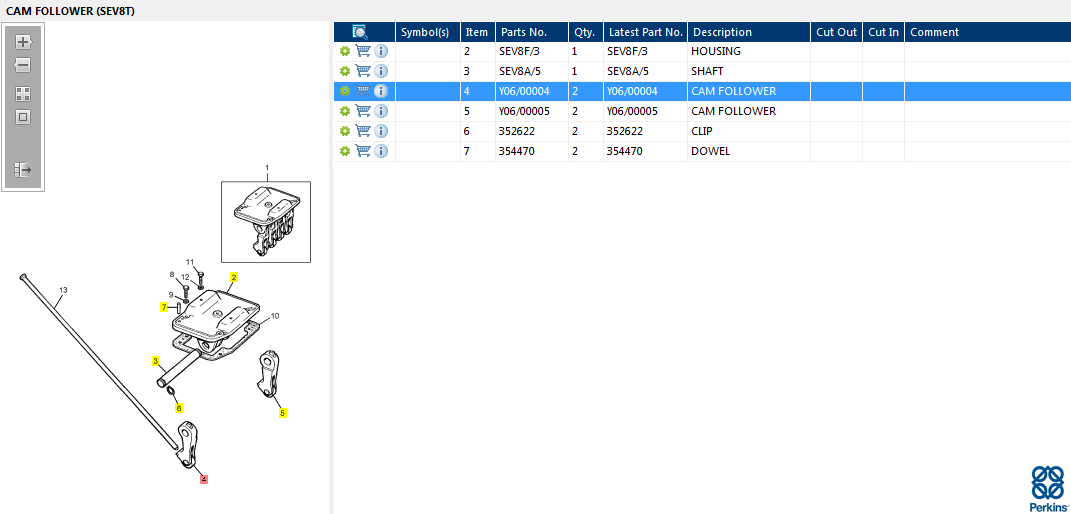
Task: Add CLIP 352622 to the cart
Action: click(363, 131)
